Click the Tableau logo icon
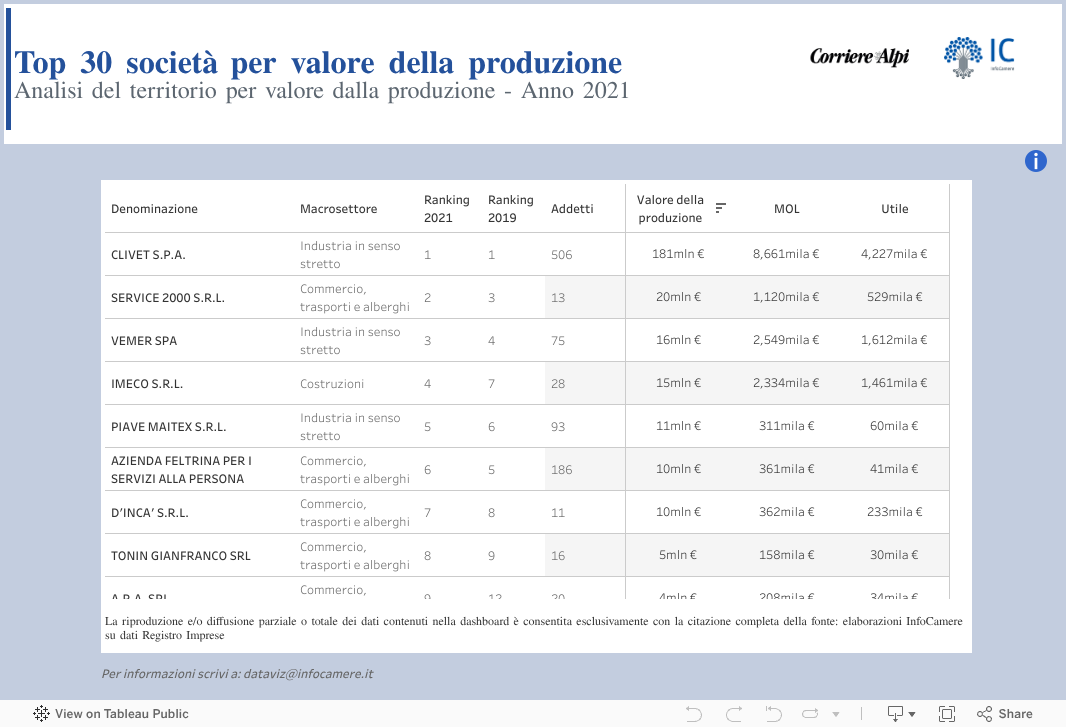 [x=41, y=713]
